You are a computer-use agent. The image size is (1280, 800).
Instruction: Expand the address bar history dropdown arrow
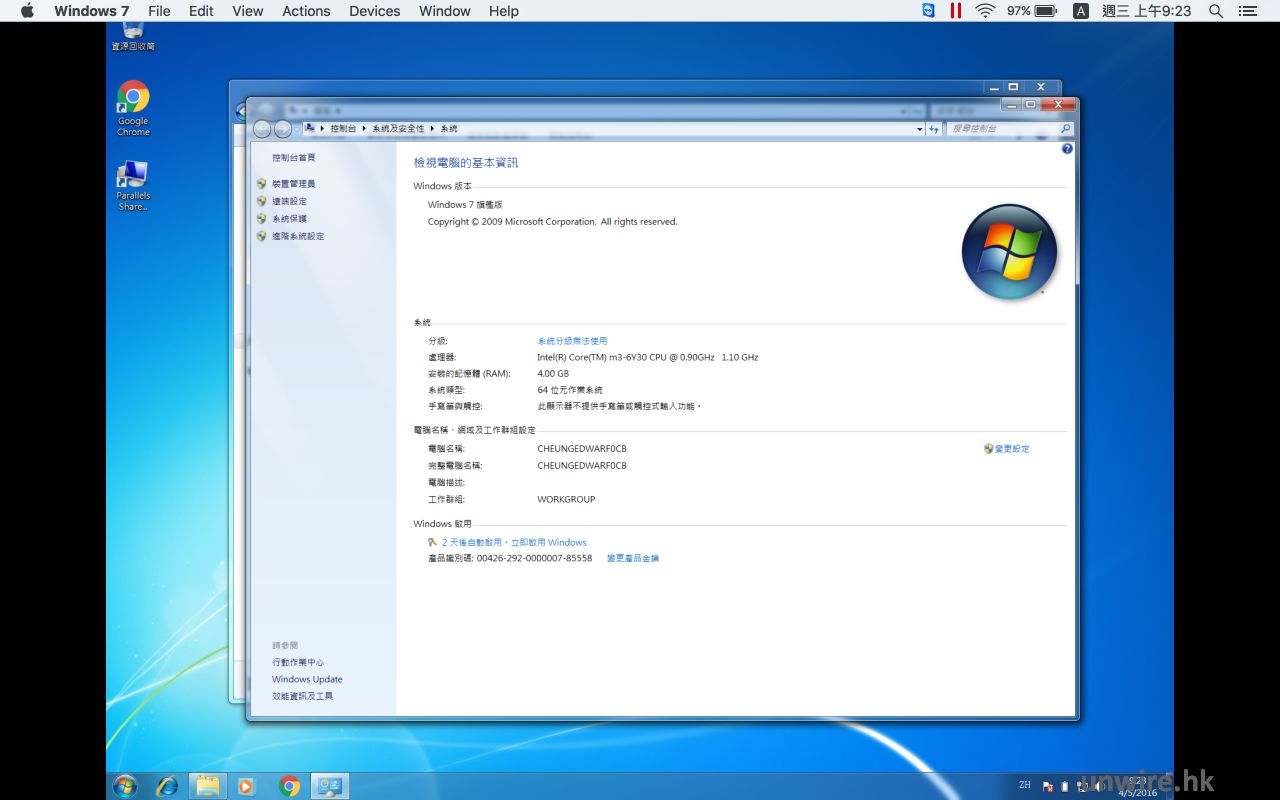pos(919,129)
